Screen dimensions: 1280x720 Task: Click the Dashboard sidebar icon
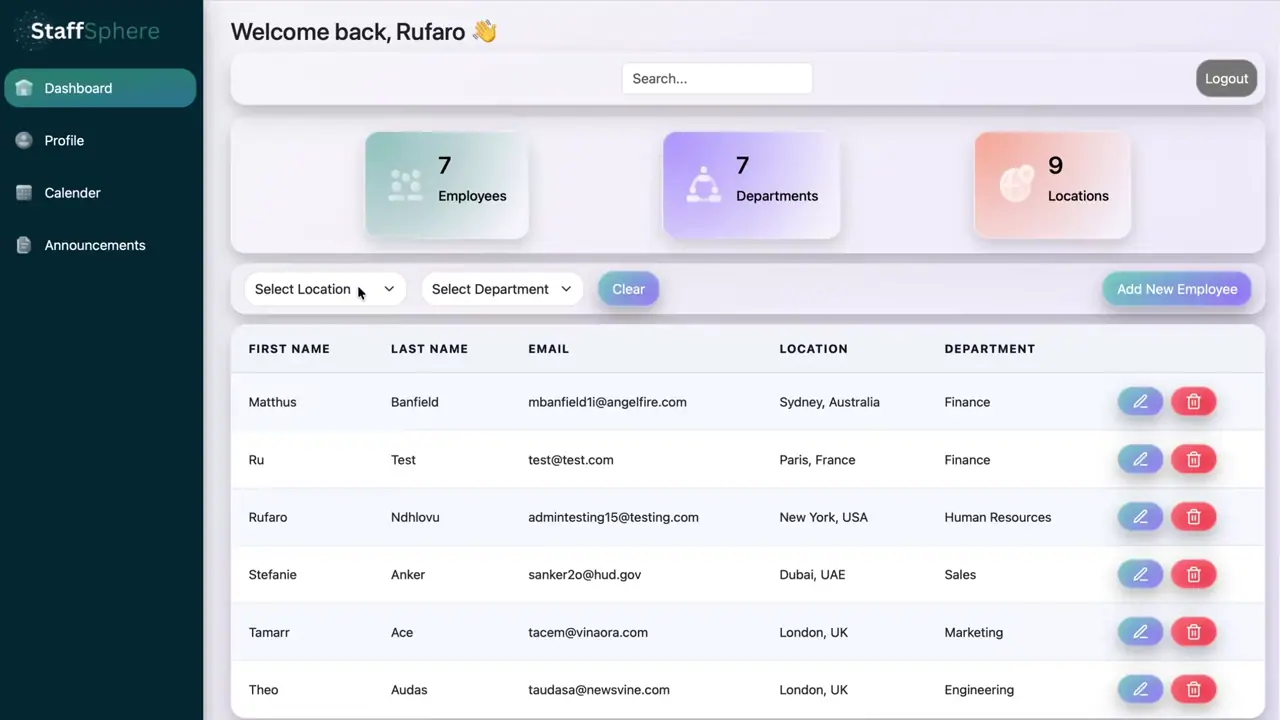[x=24, y=88]
